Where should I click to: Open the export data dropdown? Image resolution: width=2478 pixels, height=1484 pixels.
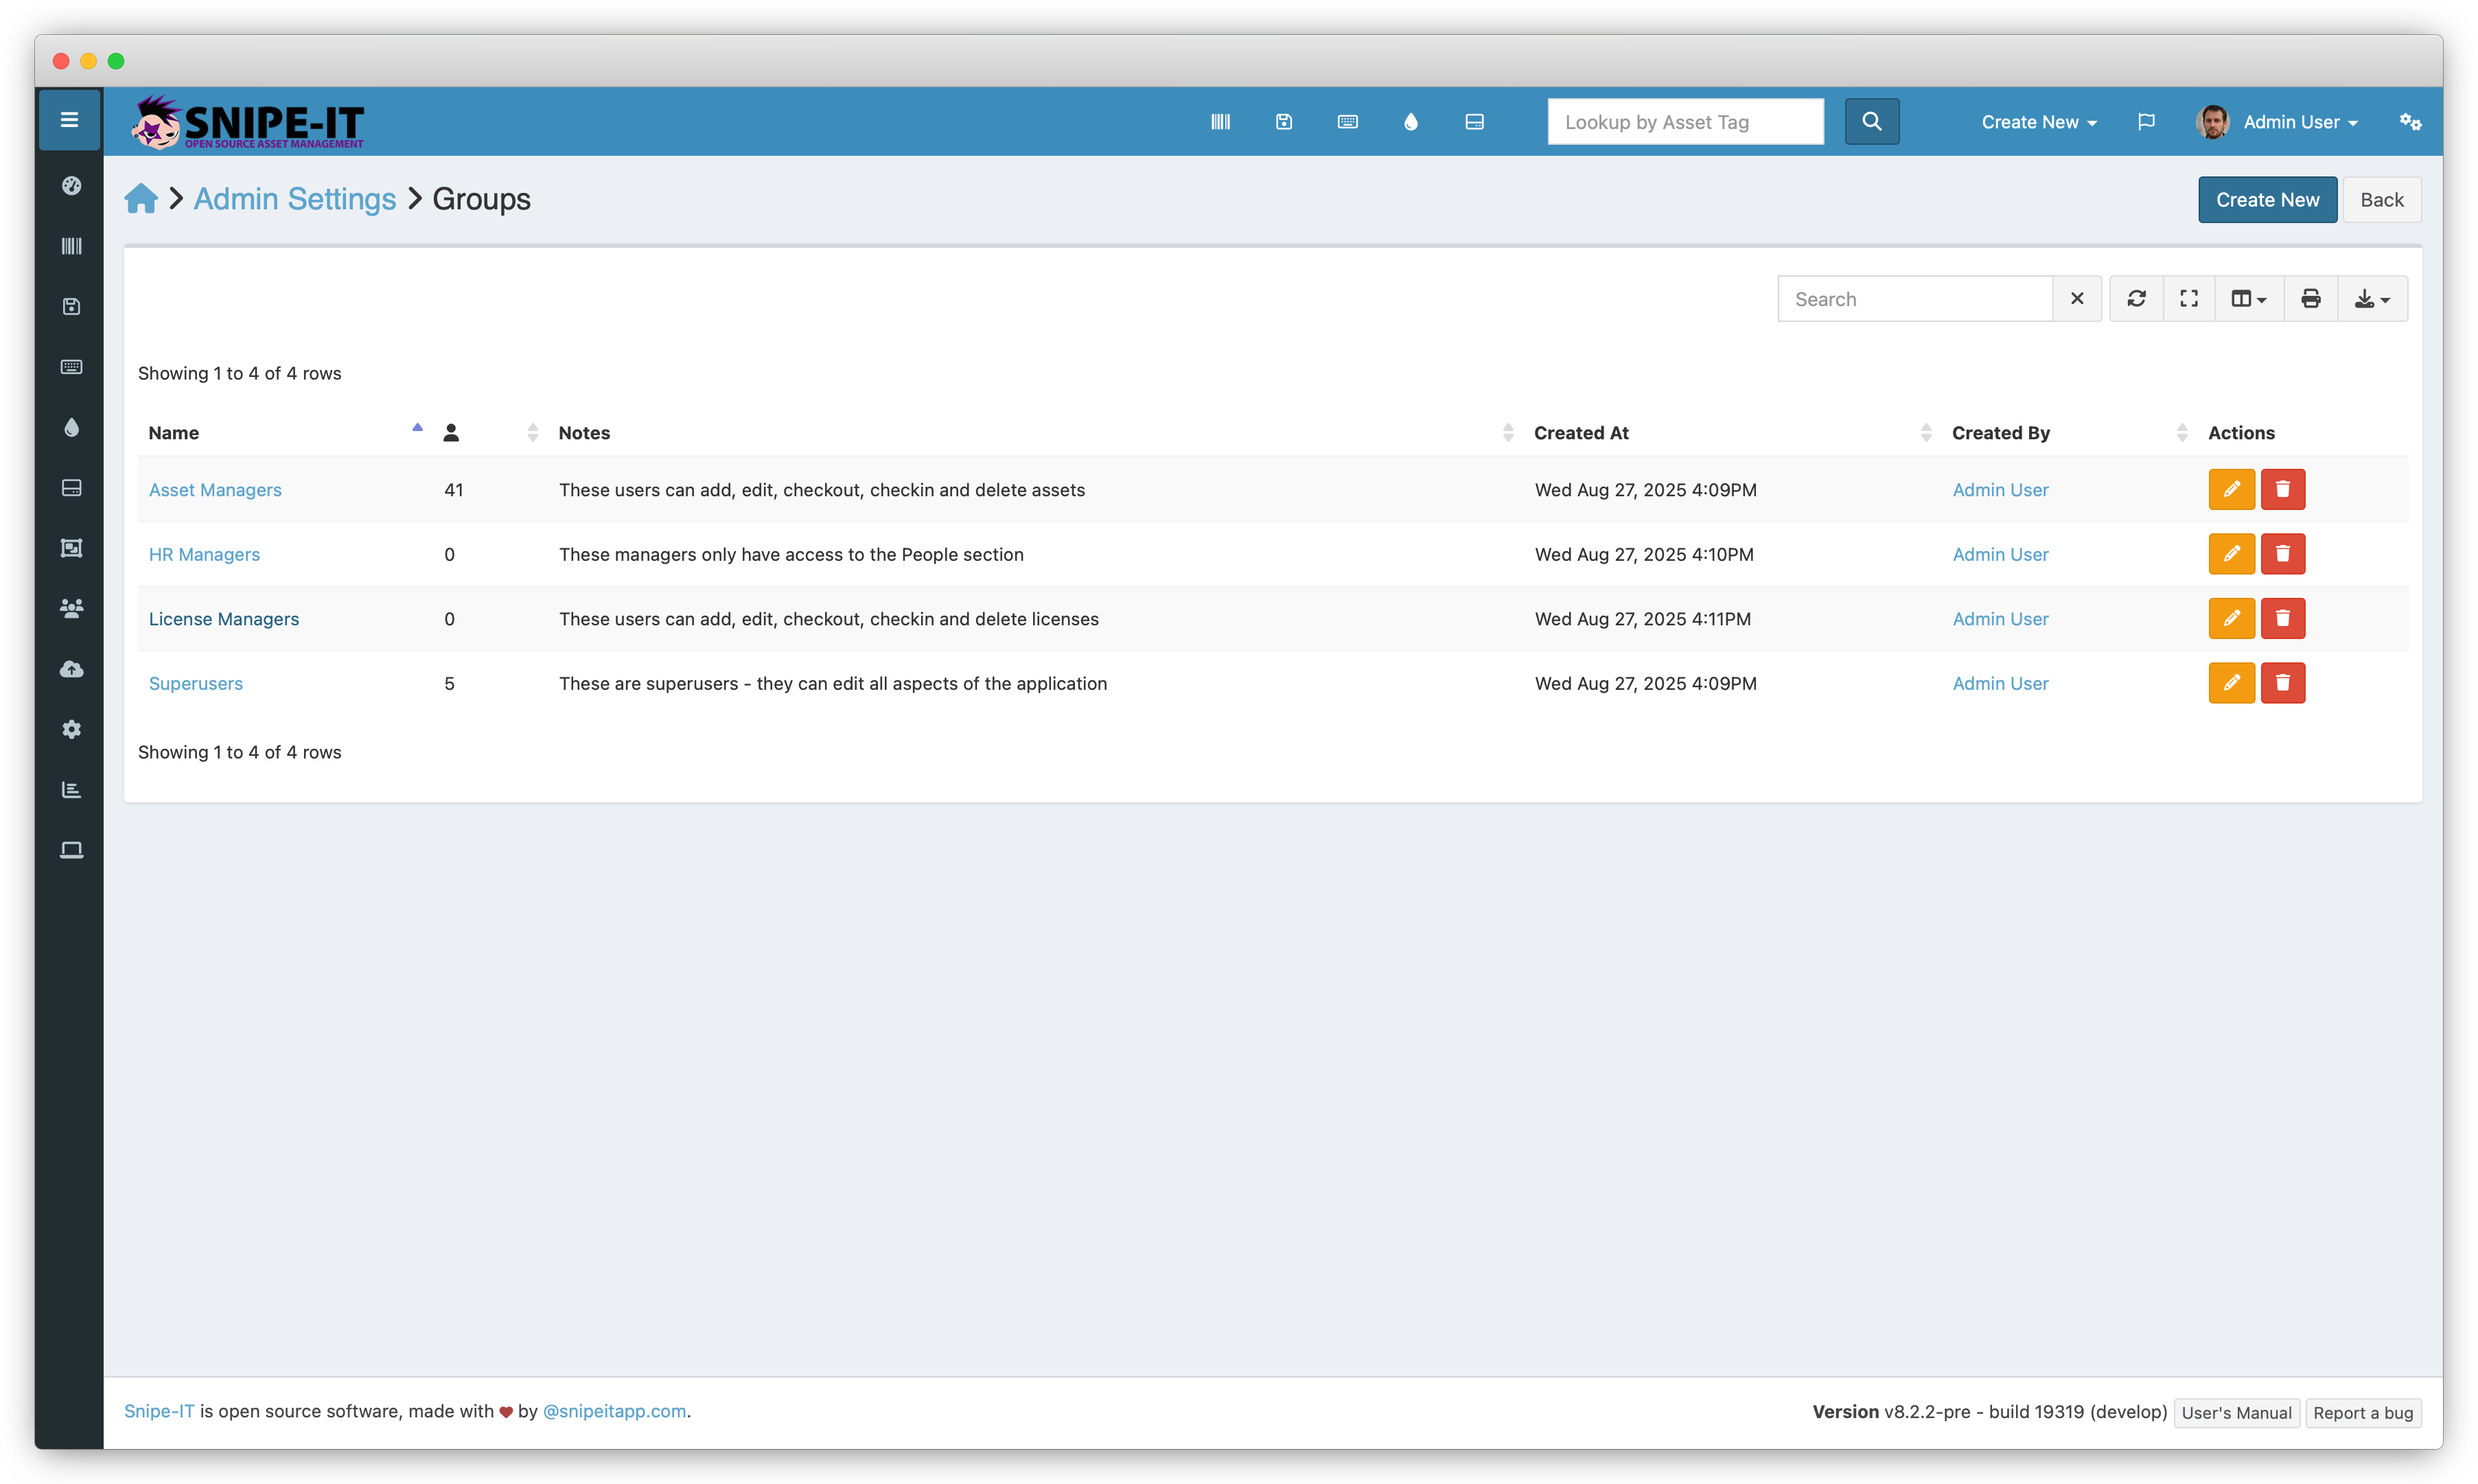click(x=2373, y=299)
